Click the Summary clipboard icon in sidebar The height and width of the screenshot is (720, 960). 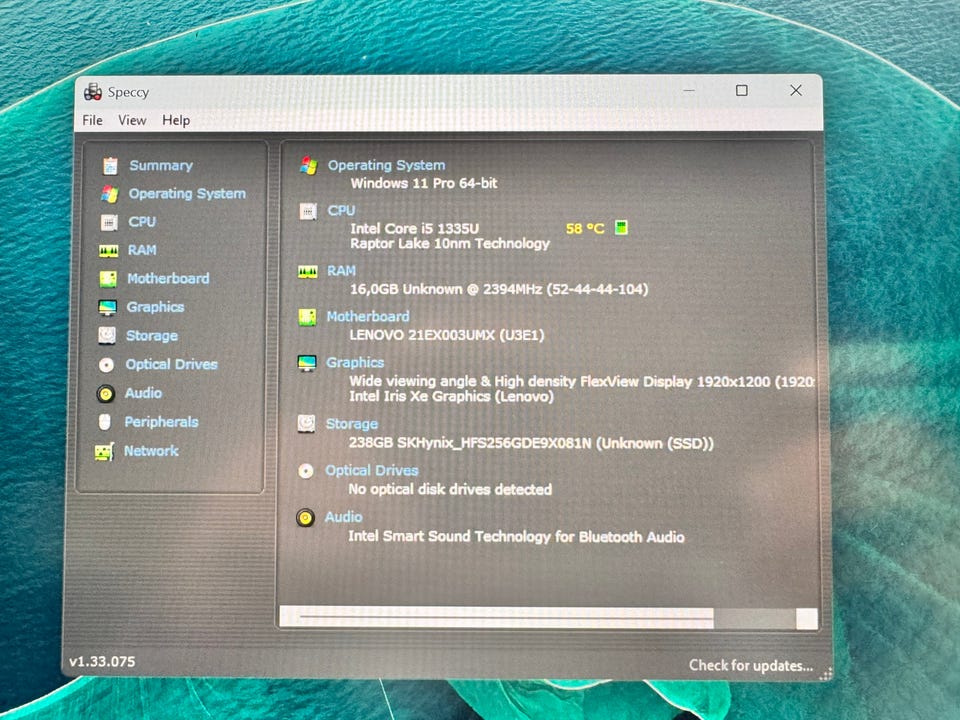(x=110, y=165)
